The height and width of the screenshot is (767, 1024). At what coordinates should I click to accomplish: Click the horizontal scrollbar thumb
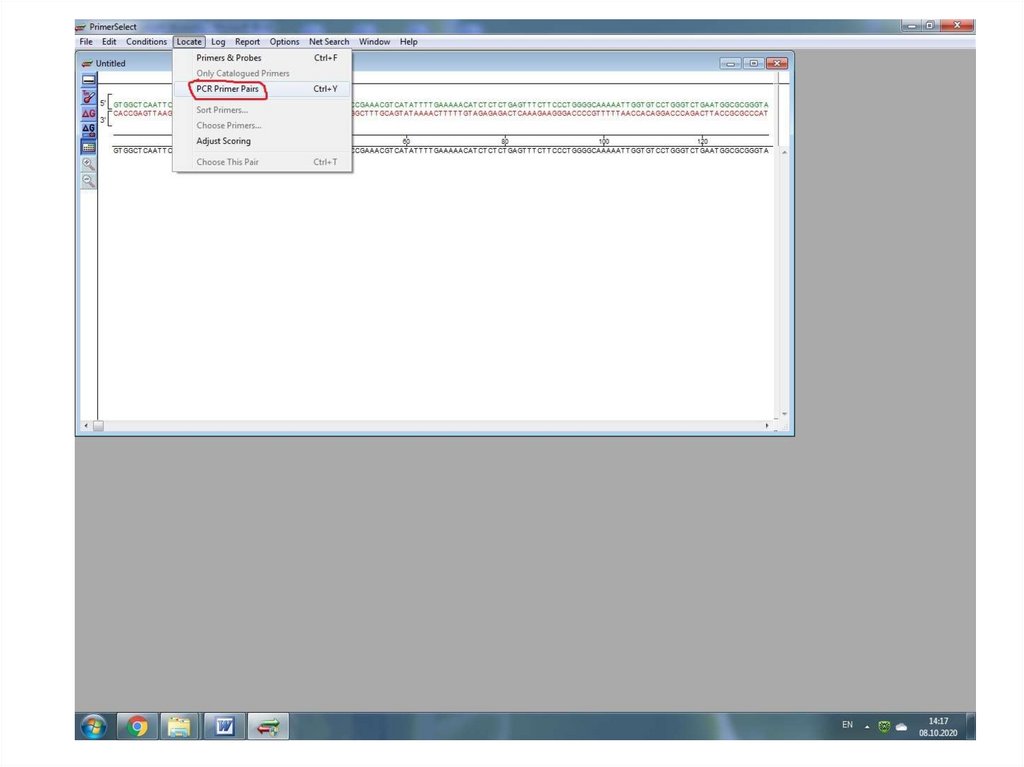(98, 425)
